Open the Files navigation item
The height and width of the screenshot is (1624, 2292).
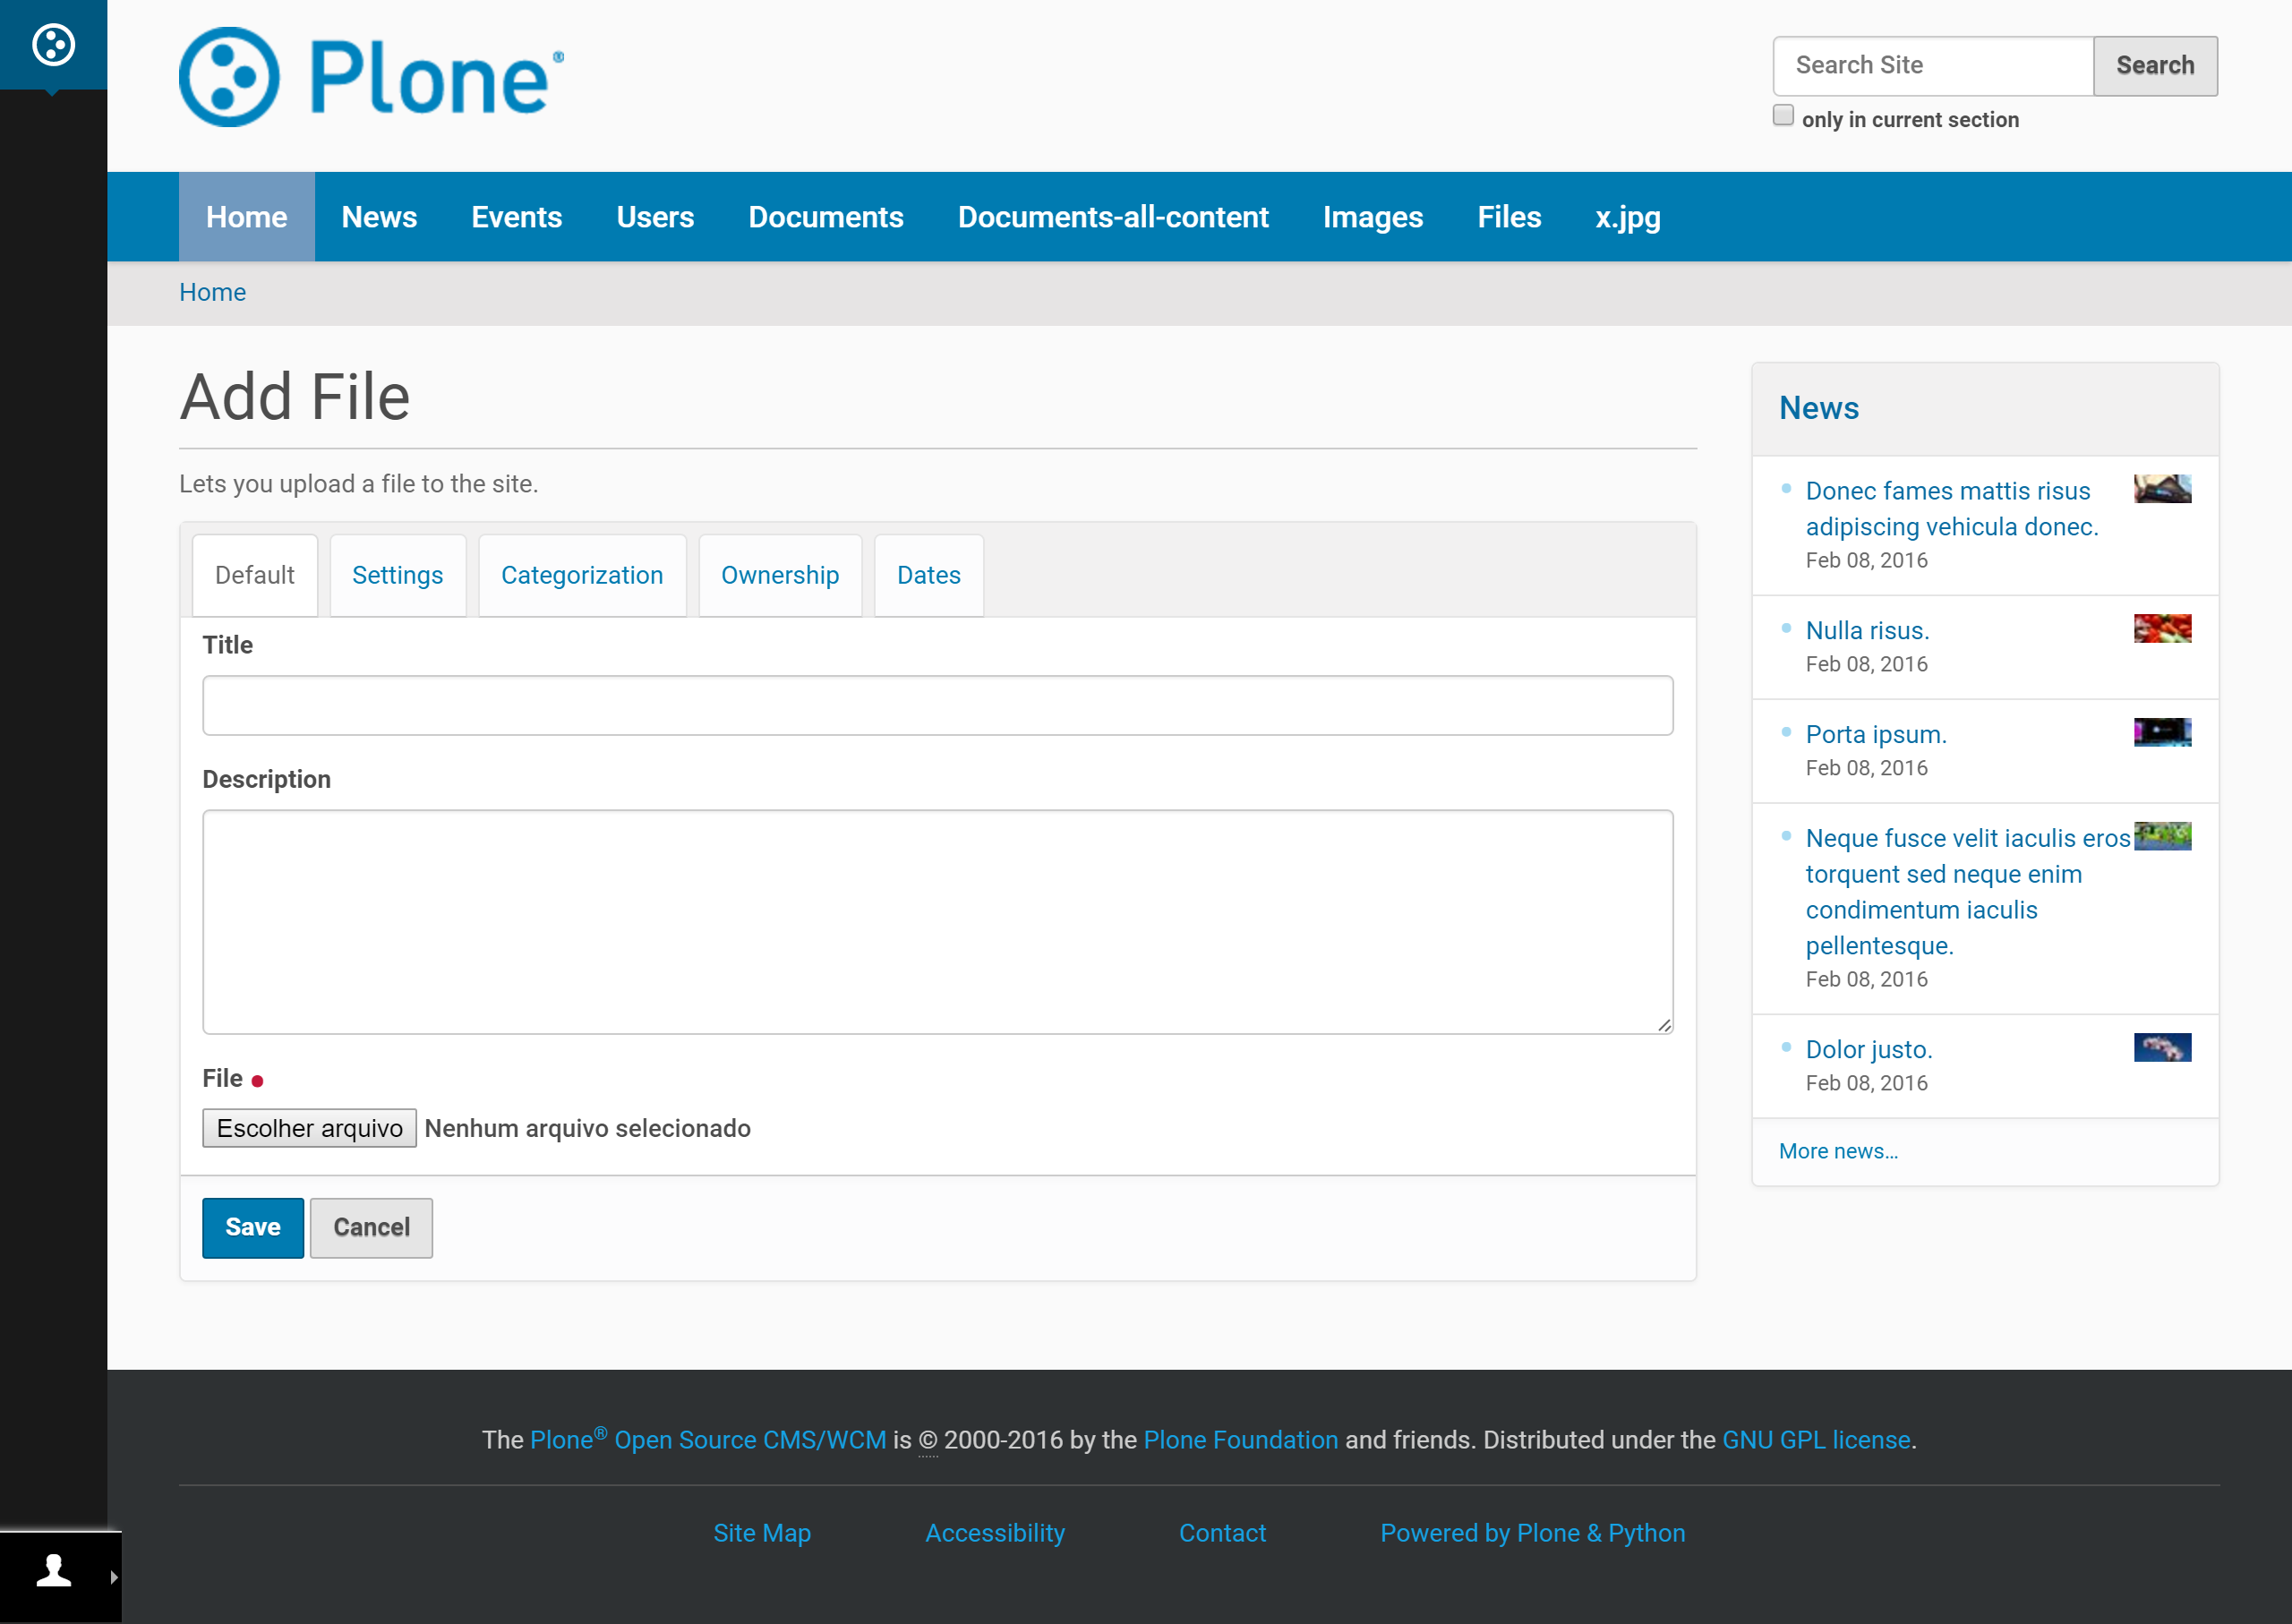point(1509,217)
